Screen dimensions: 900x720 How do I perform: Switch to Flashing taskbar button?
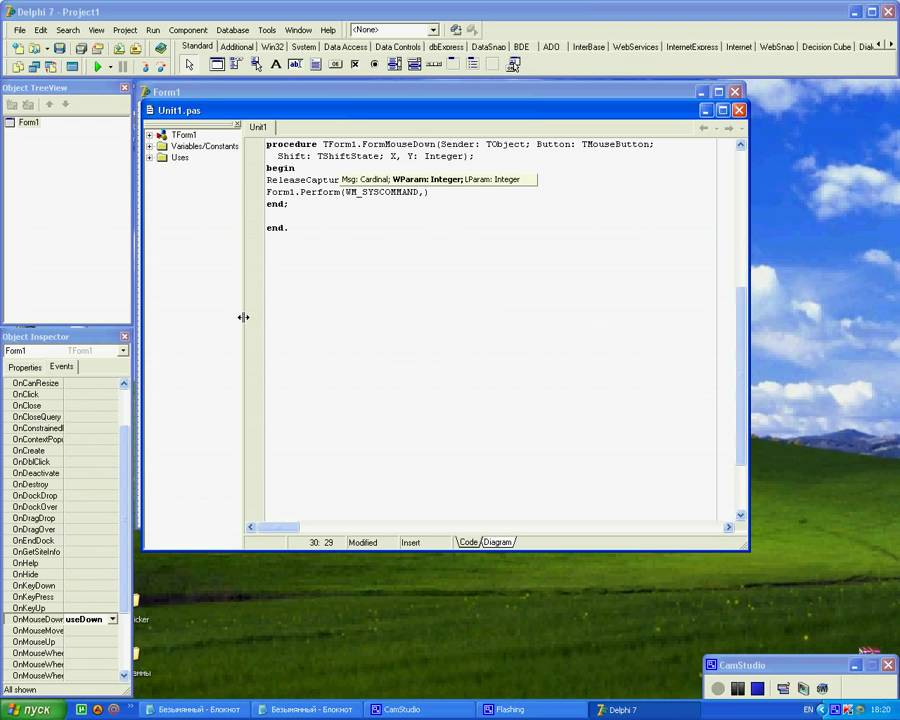pyautogui.click(x=531, y=710)
